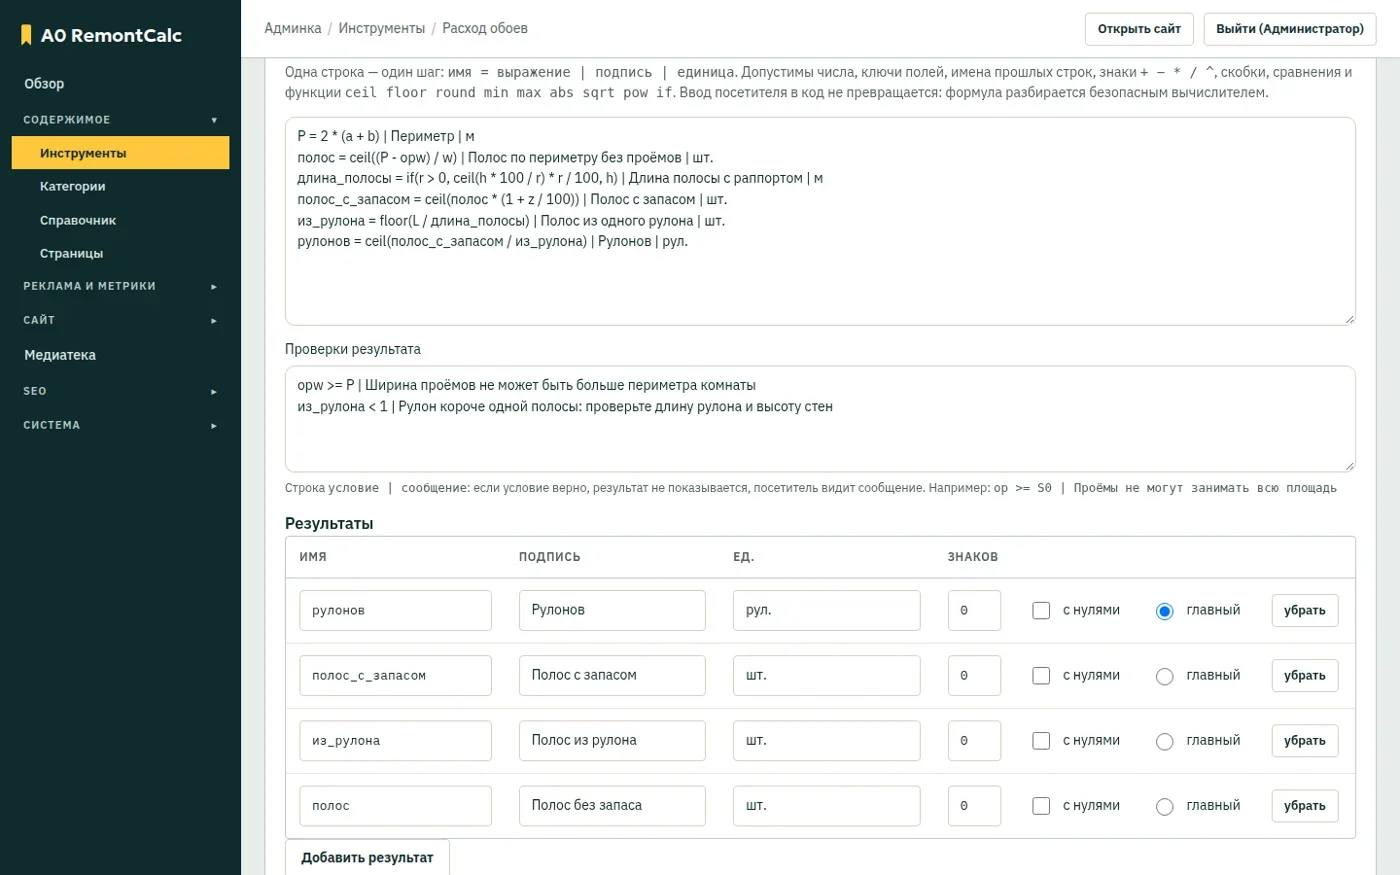This screenshot has width=1400, height=875.
Task: Select "главный" radio for the рулонов row
Action: point(1164,611)
